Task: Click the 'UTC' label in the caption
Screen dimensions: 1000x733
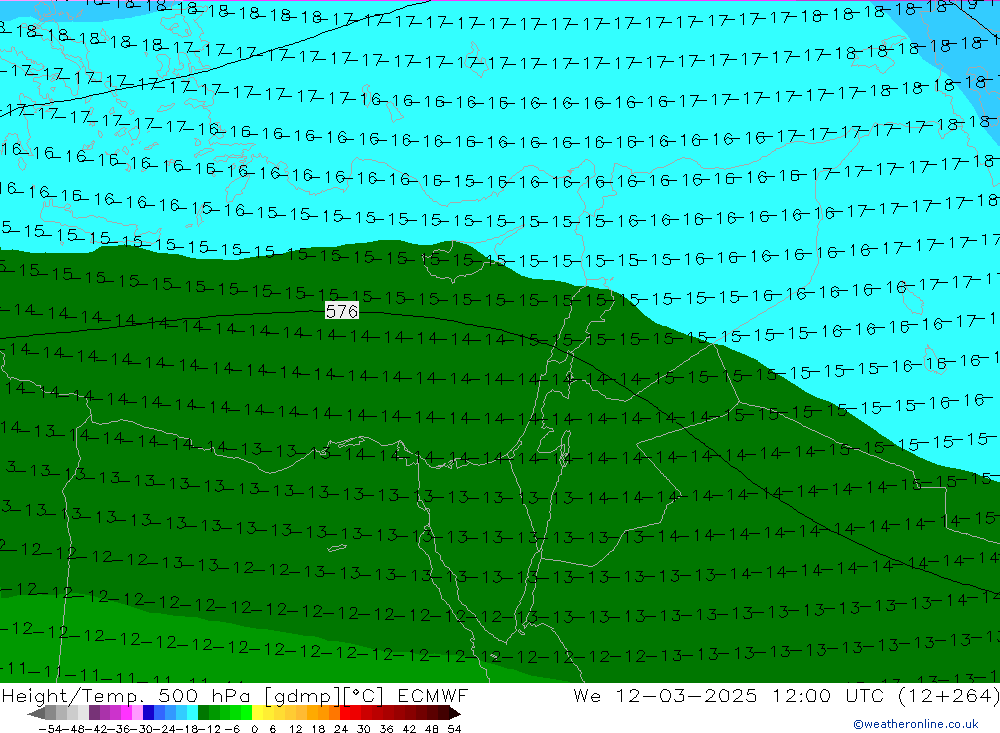Action: pyautogui.click(x=865, y=695)
